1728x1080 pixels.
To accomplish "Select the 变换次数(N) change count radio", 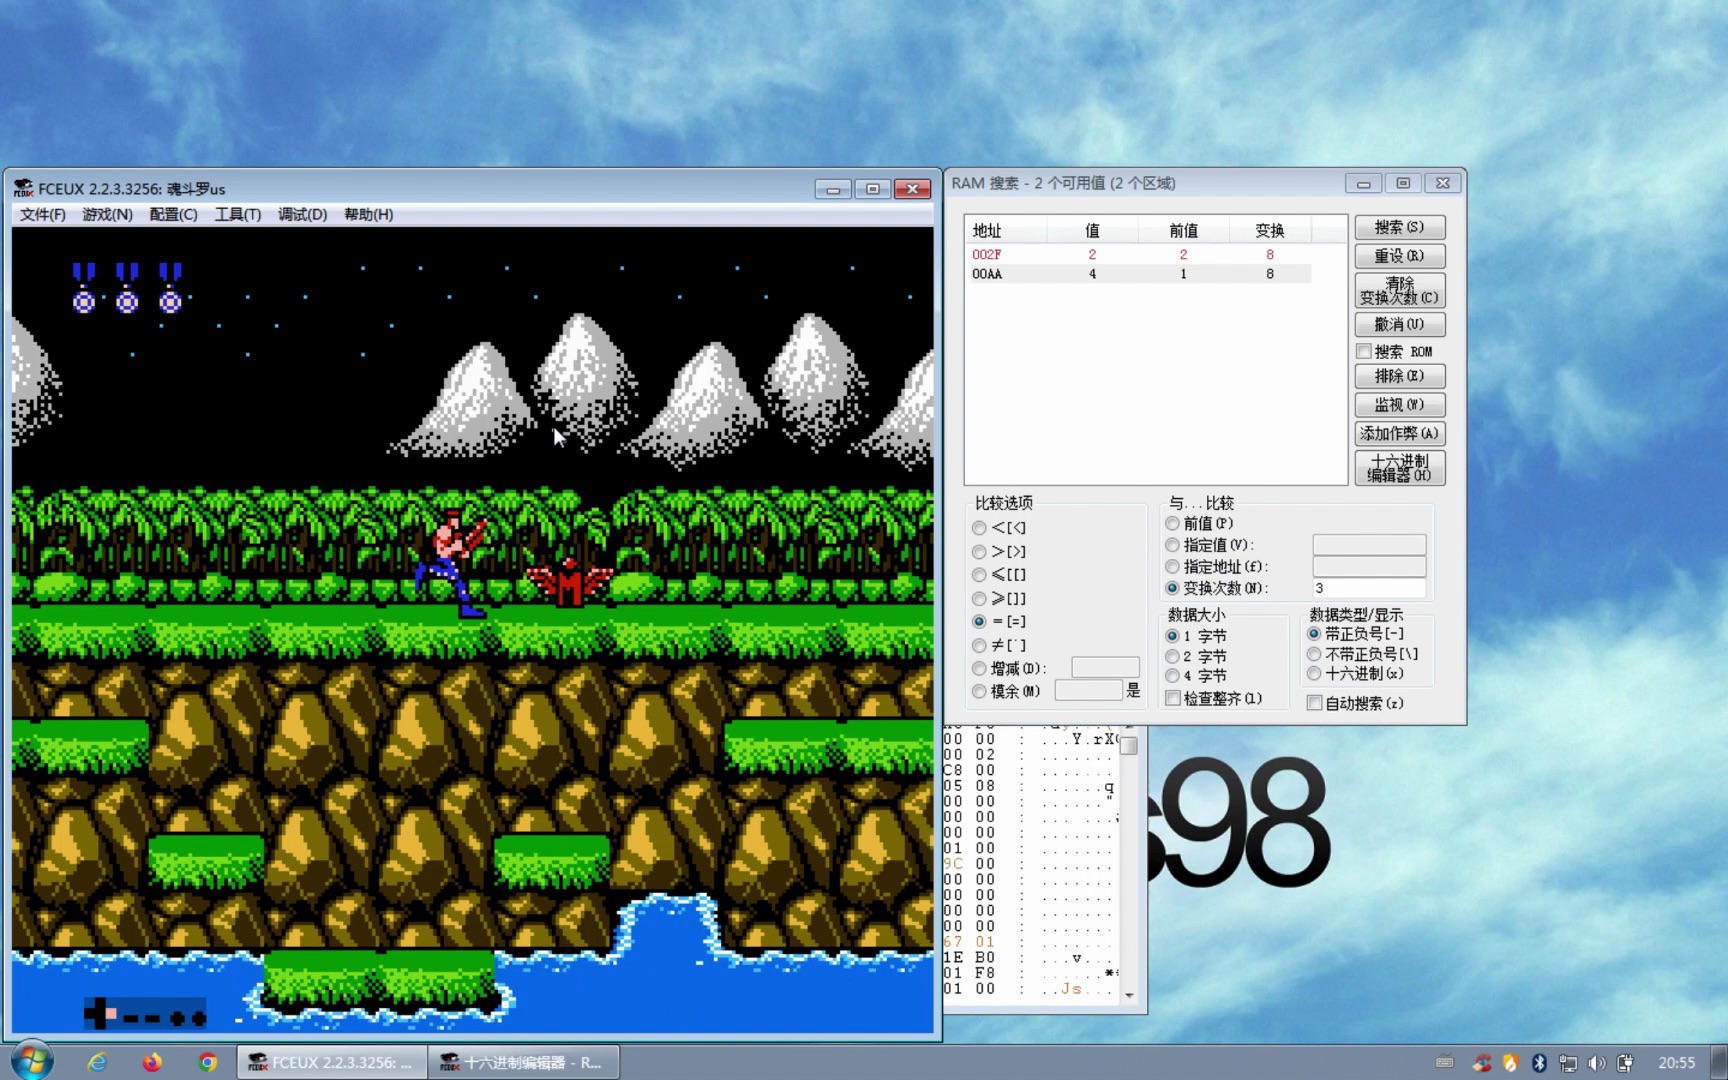I will (x=1172, y=588).
